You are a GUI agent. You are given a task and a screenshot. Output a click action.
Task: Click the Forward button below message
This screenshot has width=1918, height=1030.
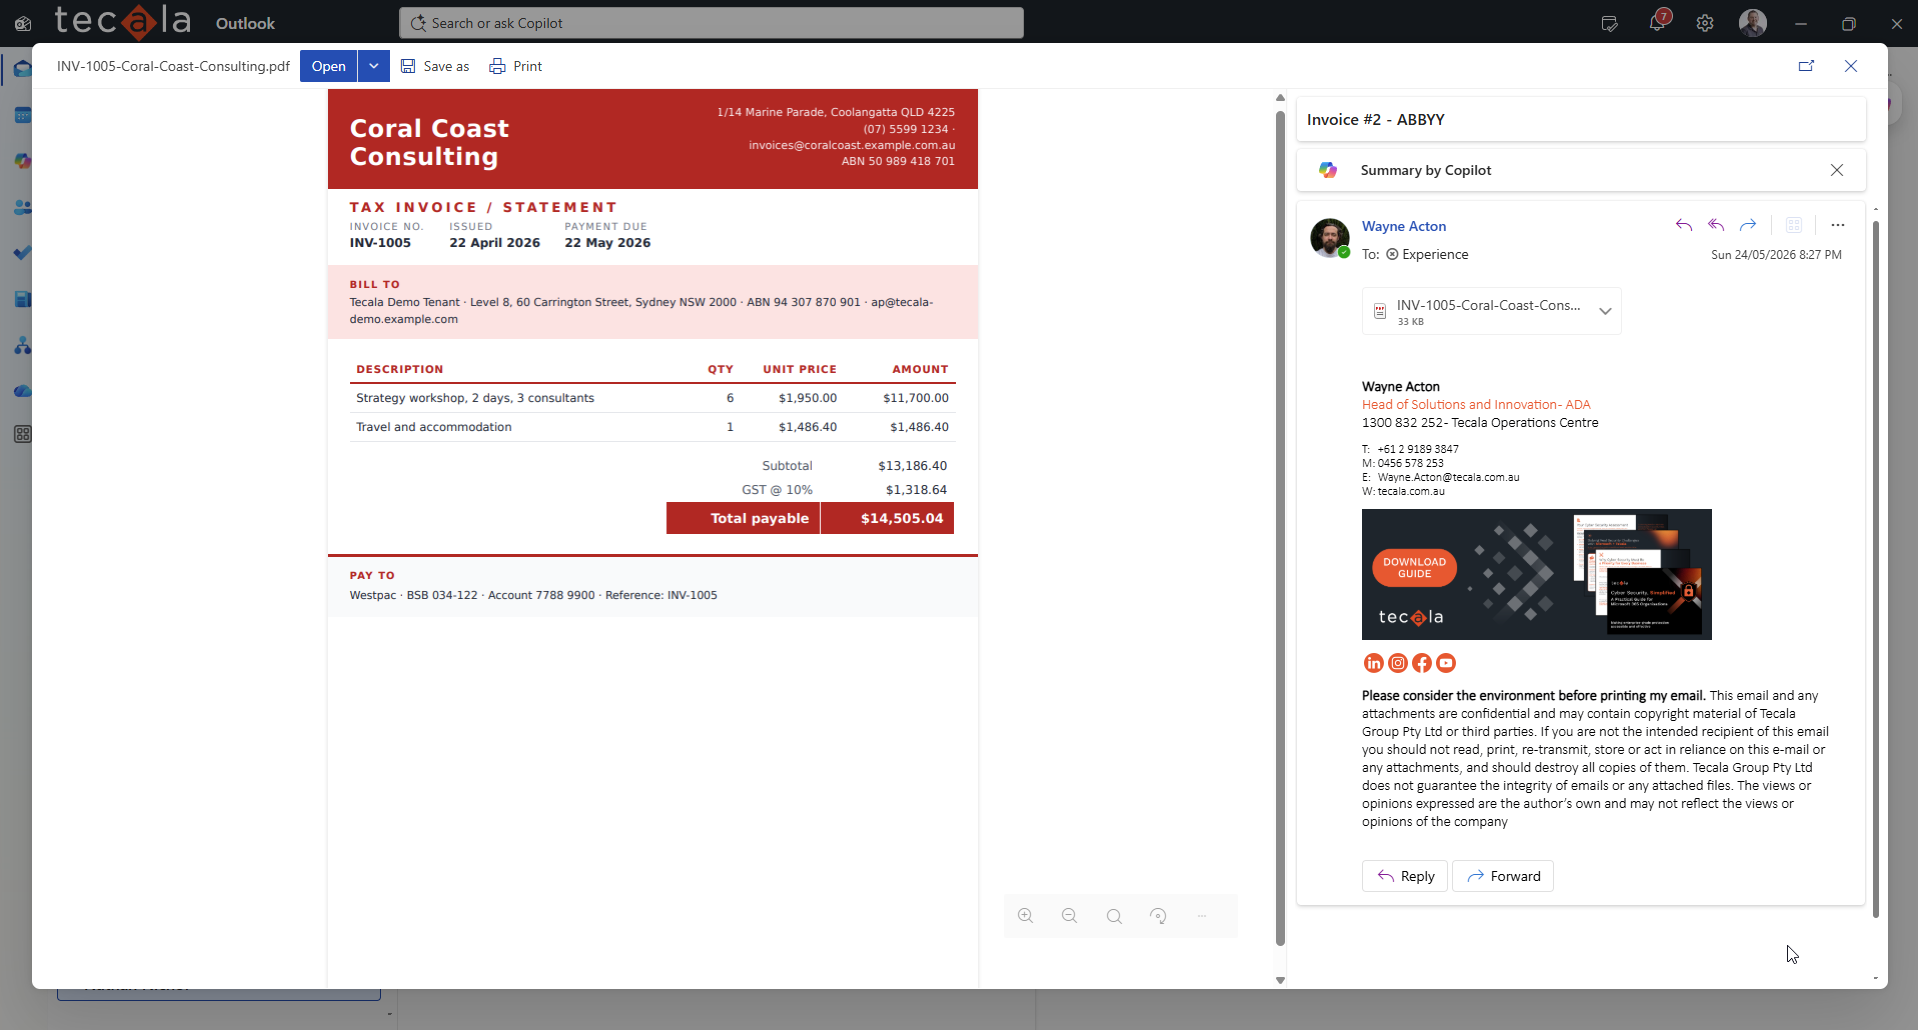(1503, 876)
